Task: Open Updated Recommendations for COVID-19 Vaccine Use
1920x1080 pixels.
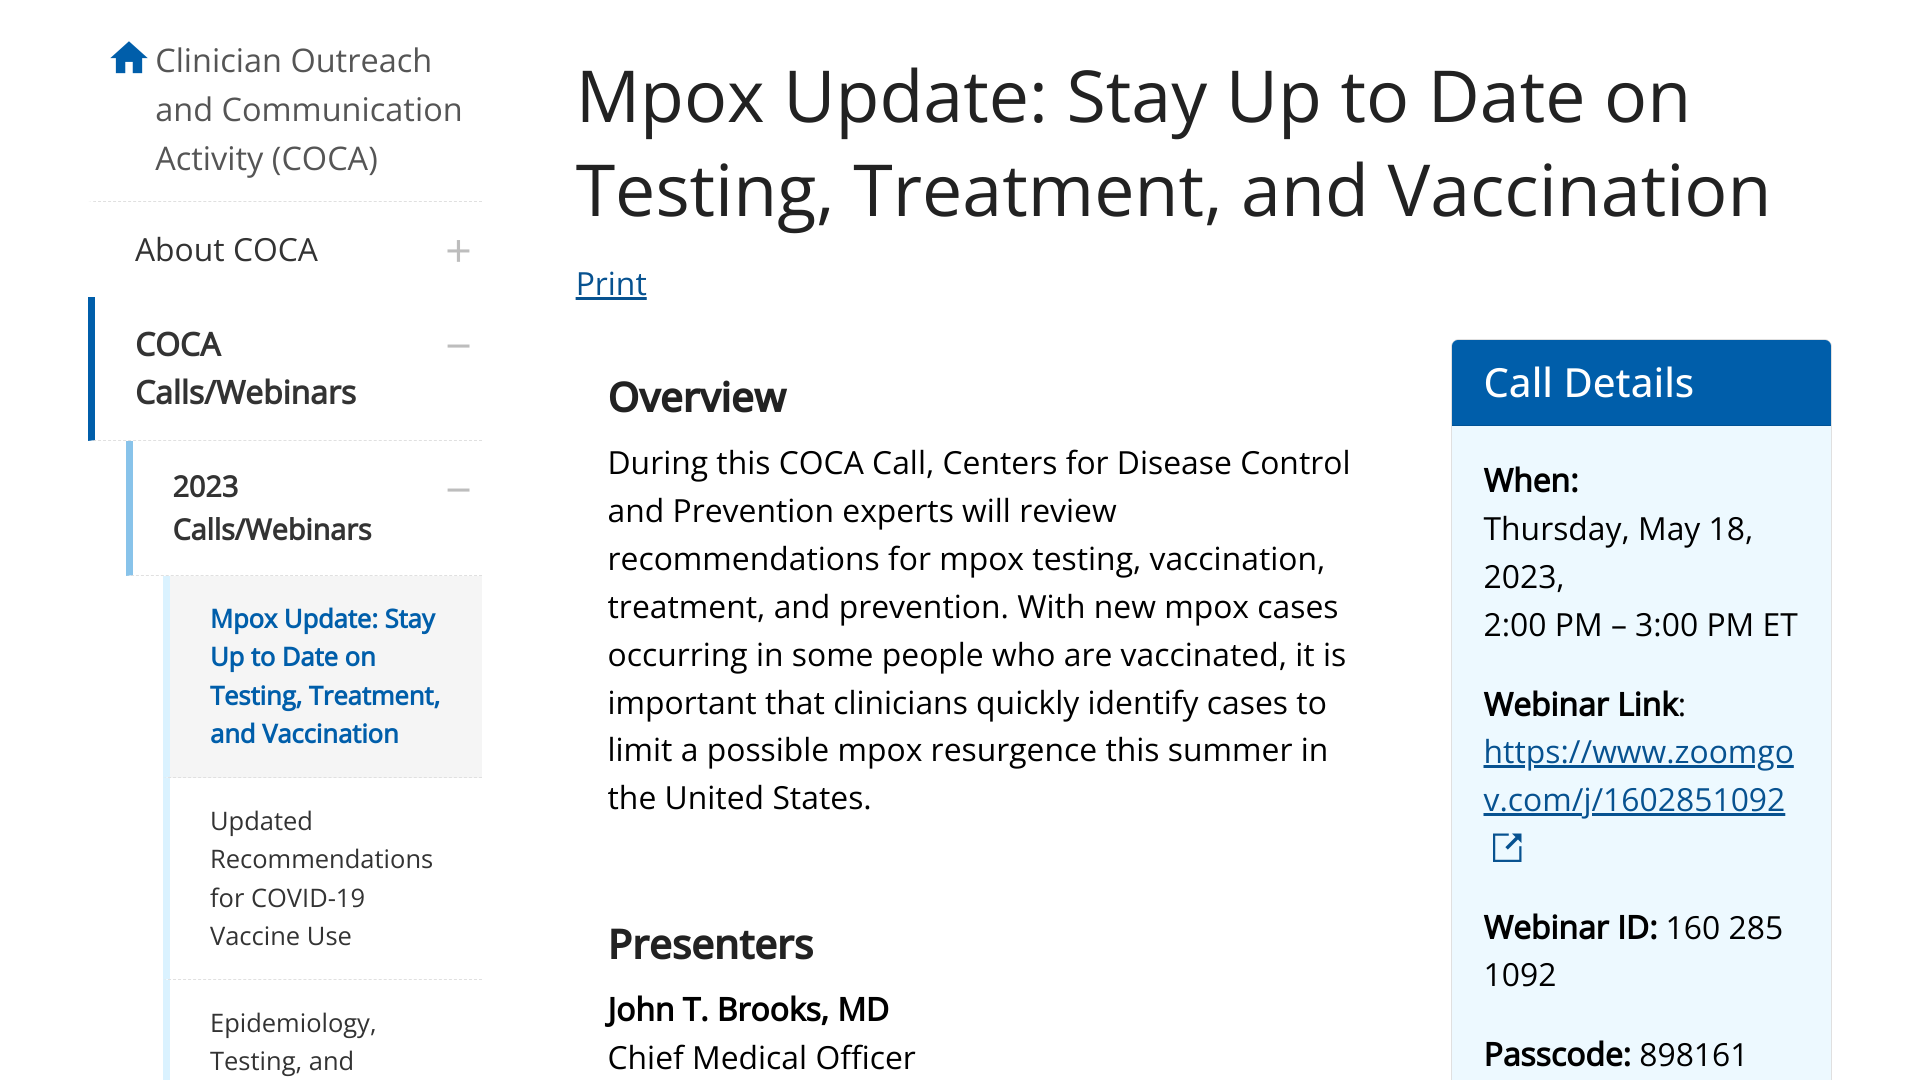Action: [x=320, y=878]
